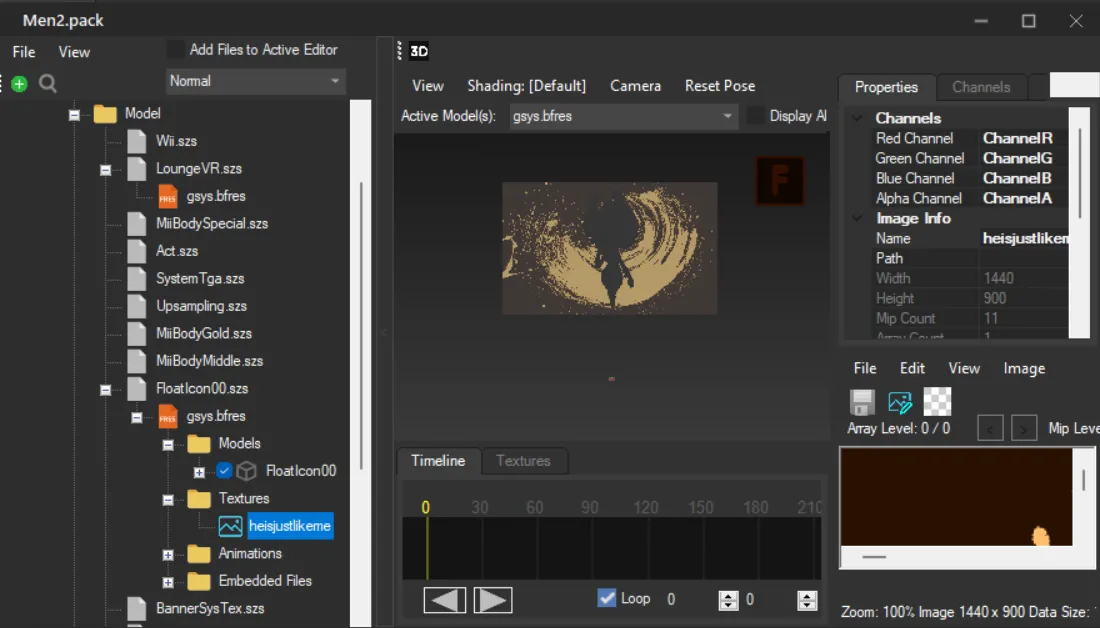Click the play backward arrow button

coord(445,600)
